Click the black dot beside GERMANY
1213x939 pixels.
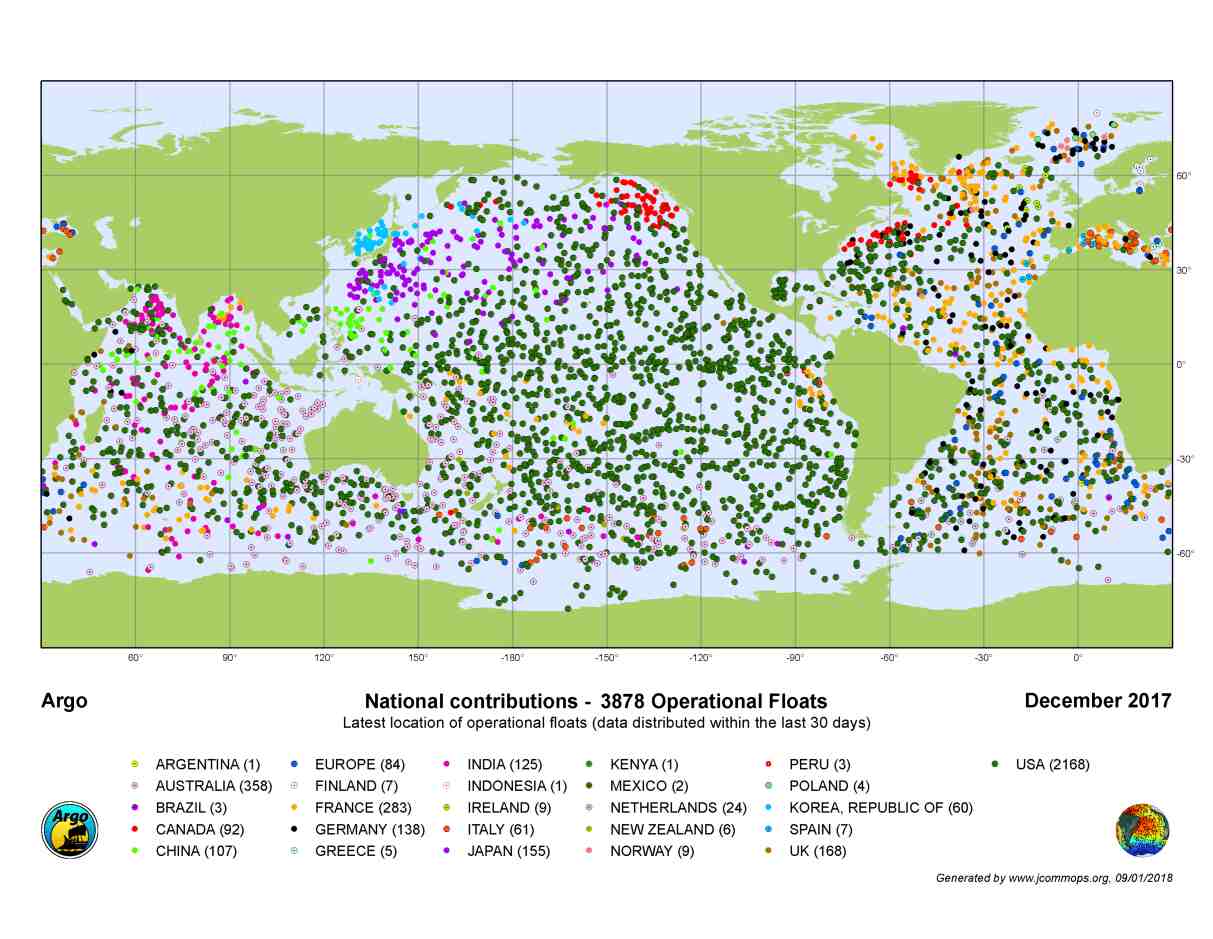pos(294,830)
